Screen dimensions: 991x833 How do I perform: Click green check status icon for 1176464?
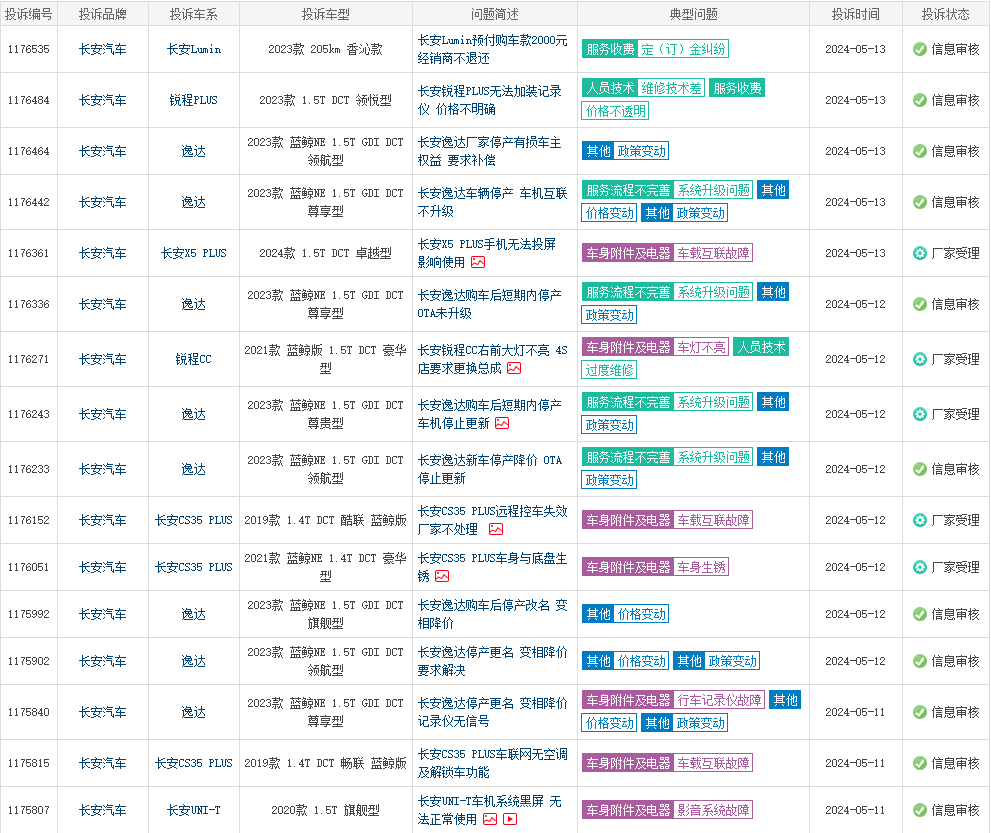tap(920, 152)
